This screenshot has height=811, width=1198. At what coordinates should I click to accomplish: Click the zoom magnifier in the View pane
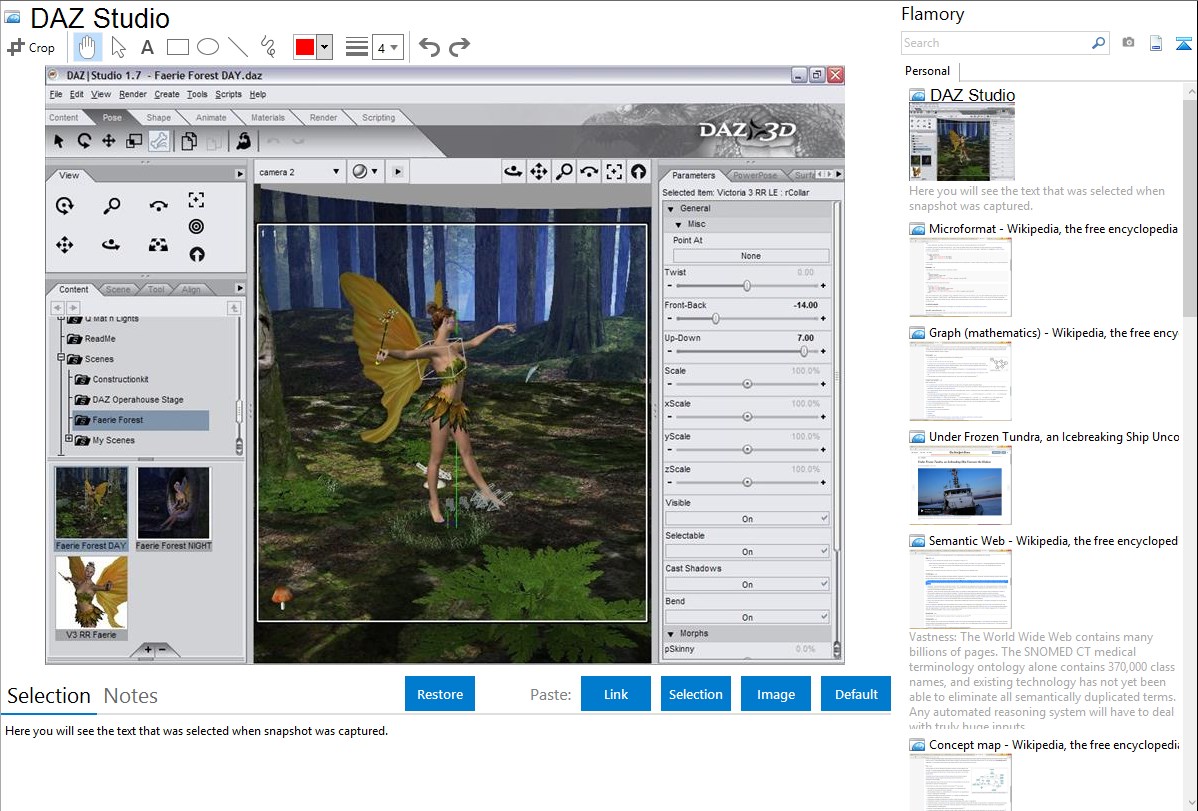point(112,205)
